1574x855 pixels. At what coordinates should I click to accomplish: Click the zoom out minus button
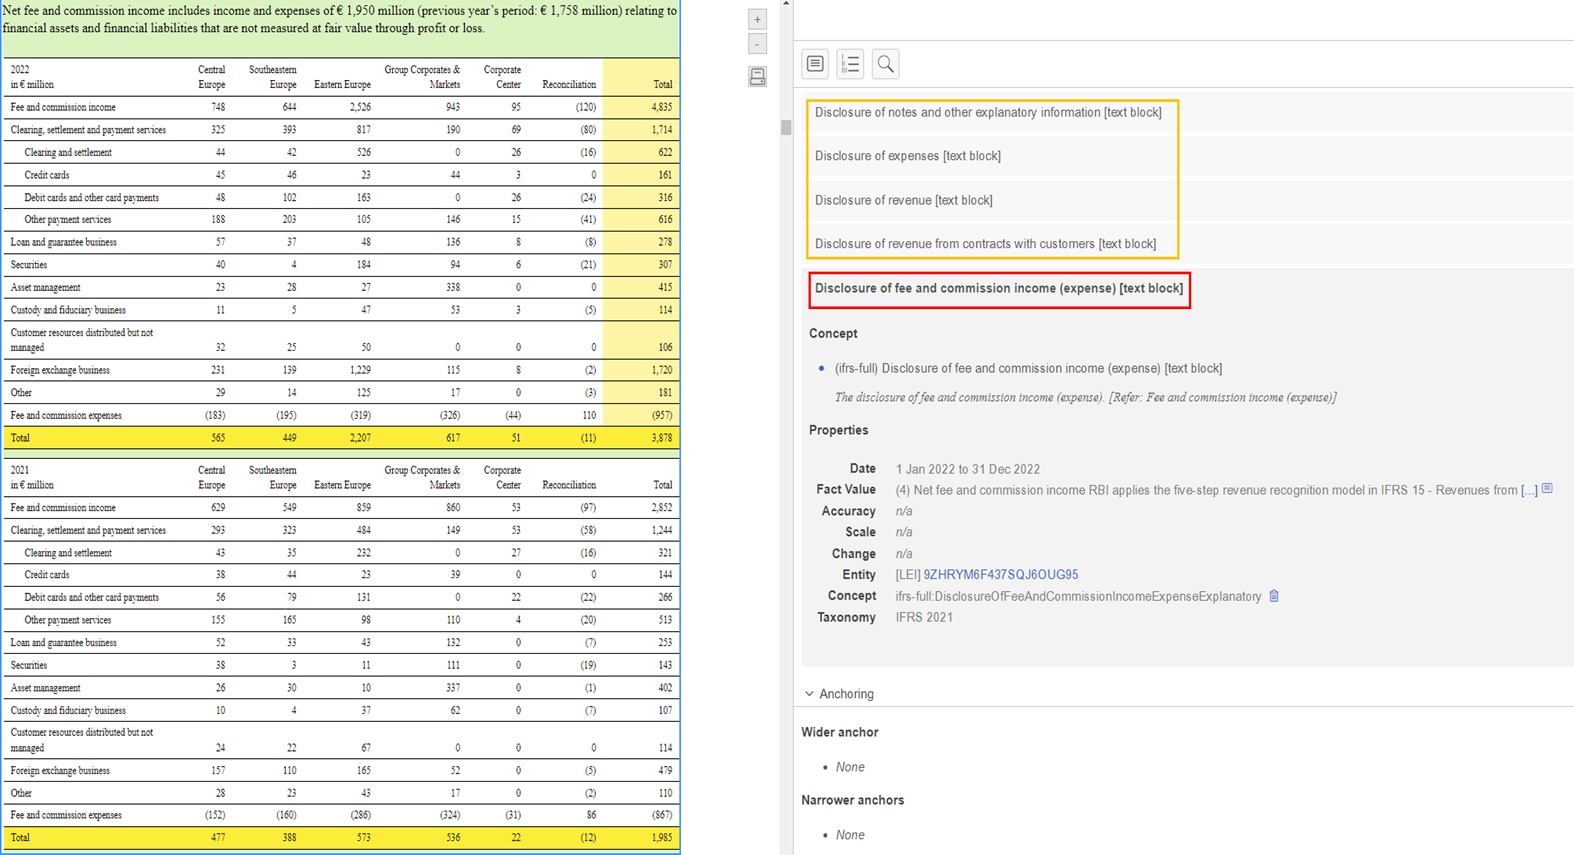pyautogui.click(x=757, y=45)
